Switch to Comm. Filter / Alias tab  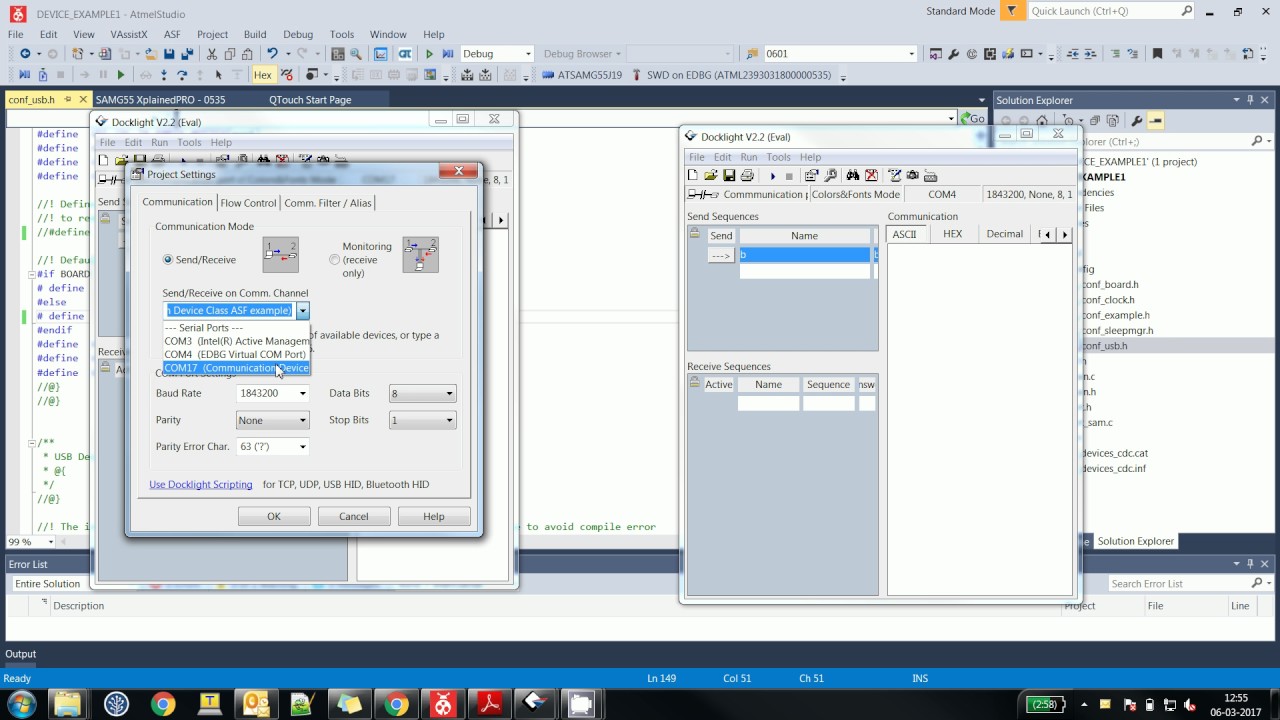pos(327,203)
